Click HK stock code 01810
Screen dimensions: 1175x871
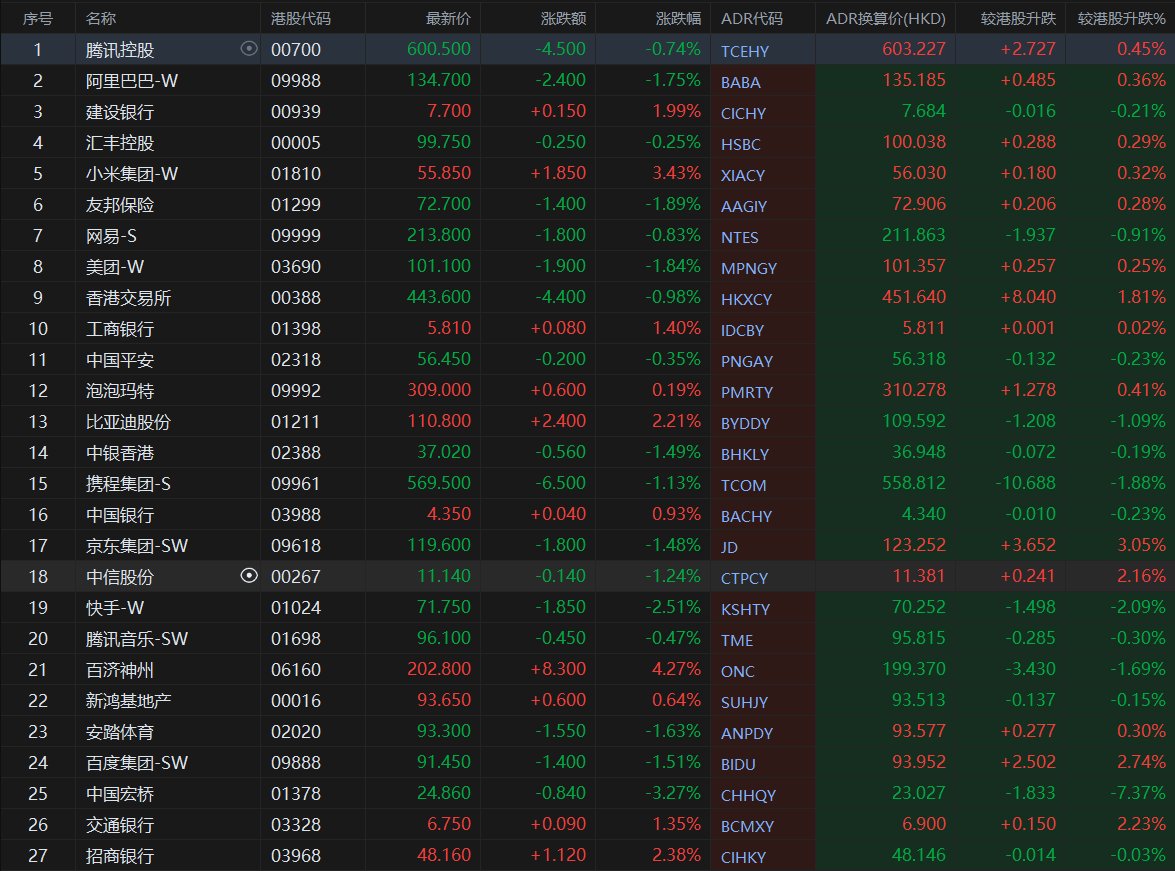295,173
